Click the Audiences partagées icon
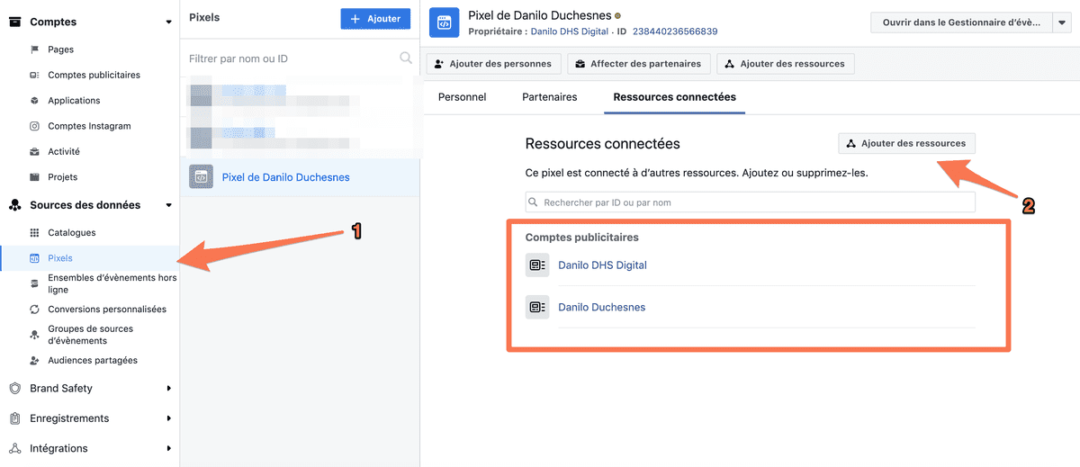The width and height of the screenshot is (1080, 467). 35,360
